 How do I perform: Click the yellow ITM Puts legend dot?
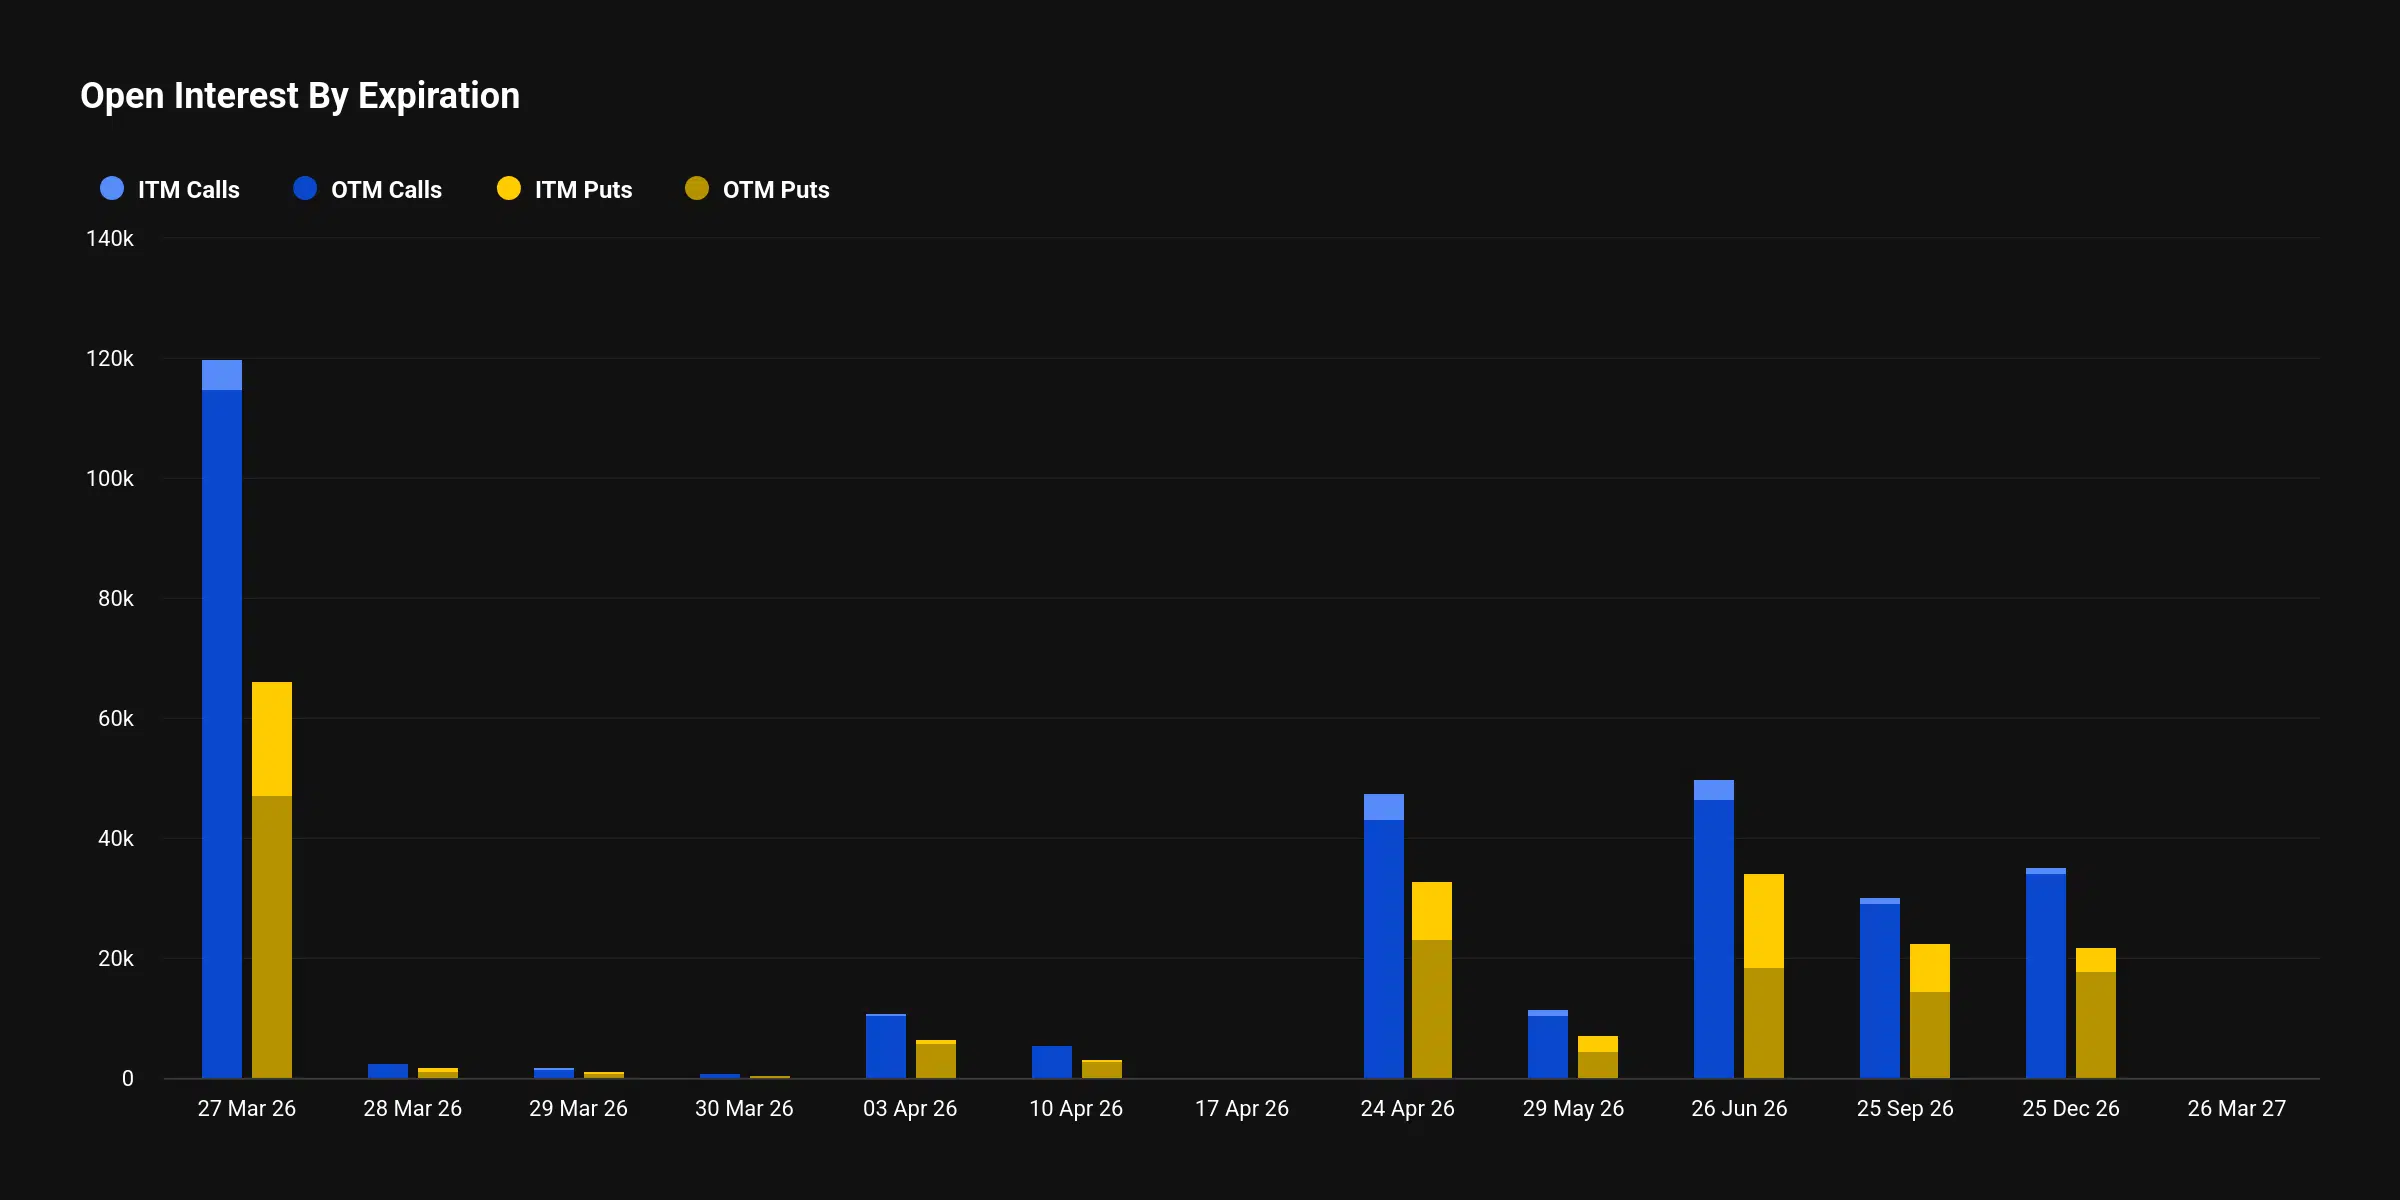(509, 188)
